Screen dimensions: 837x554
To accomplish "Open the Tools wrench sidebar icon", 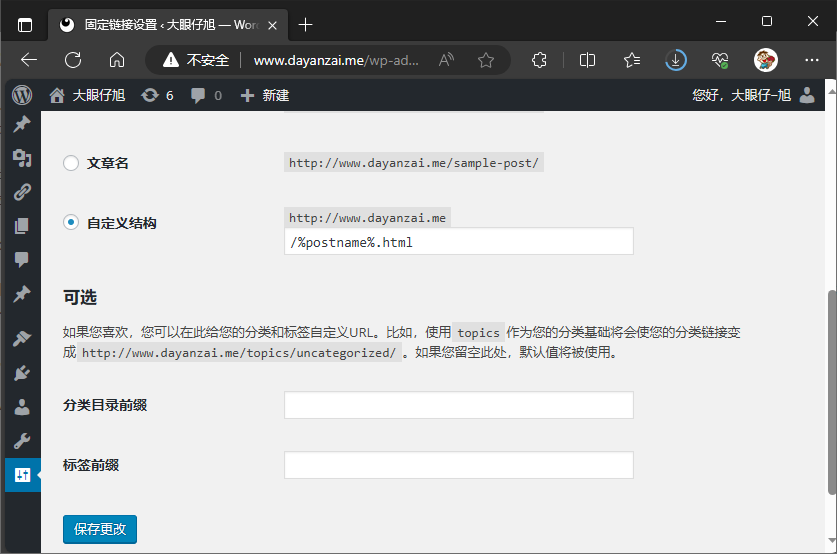I will [22, 441].
